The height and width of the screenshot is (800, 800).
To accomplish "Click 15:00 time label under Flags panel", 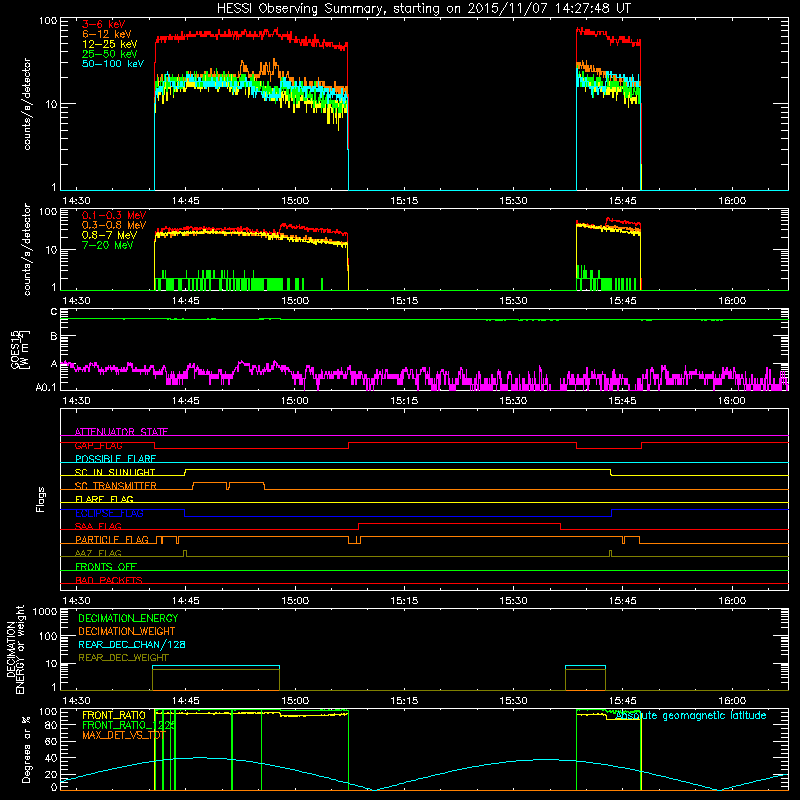I will point(295,601).
